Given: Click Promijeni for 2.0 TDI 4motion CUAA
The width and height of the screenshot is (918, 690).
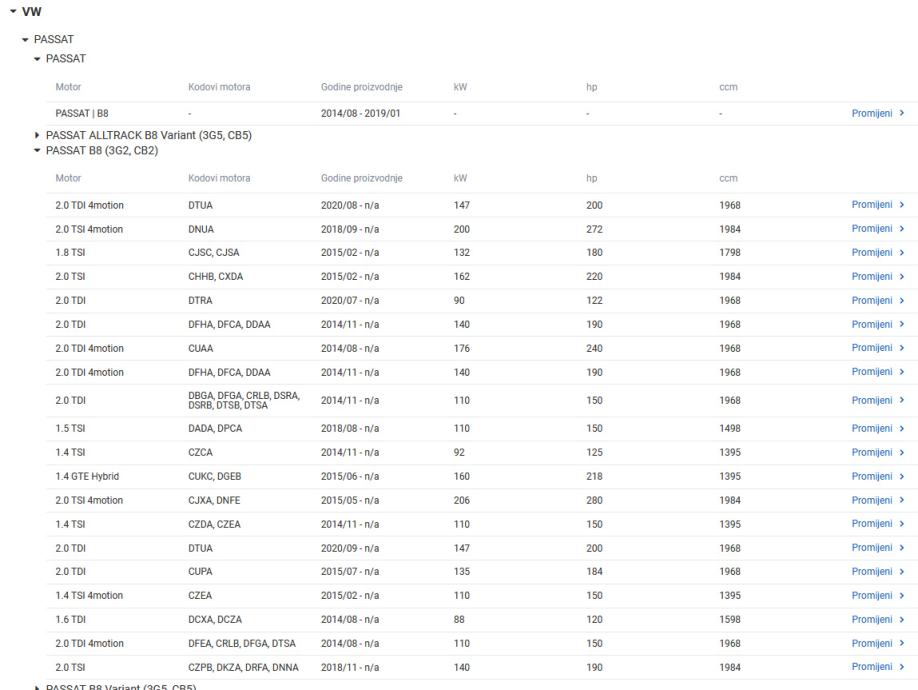Looking at the screenshot, I should [872, 348].
